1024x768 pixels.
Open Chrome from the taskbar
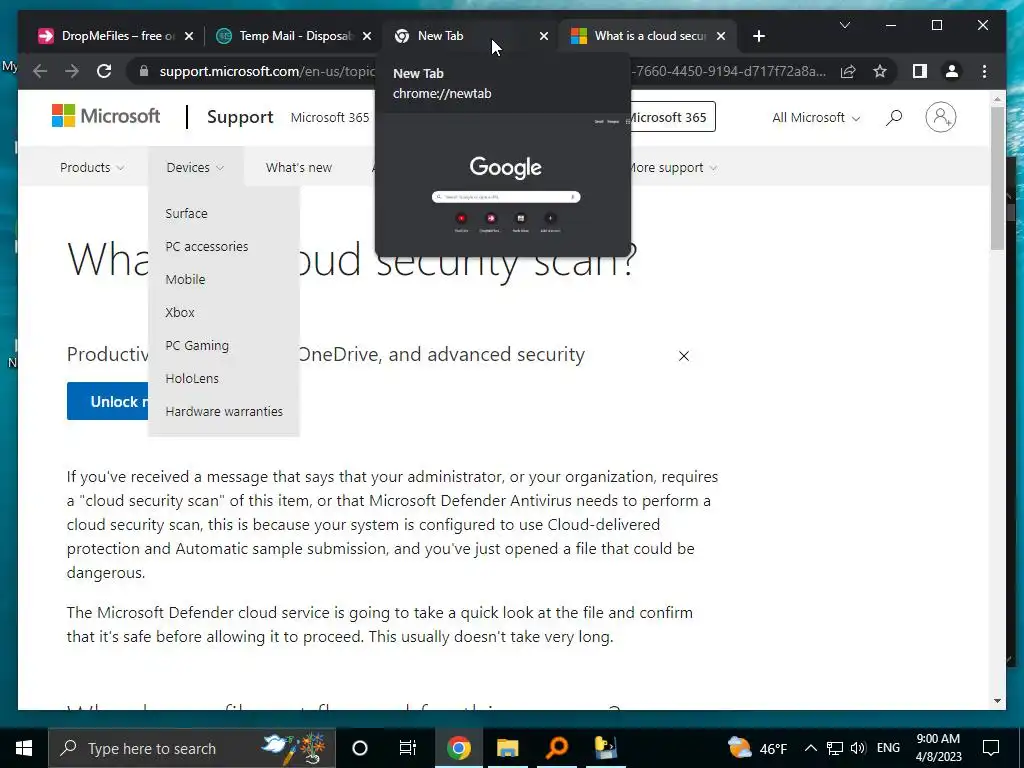click(x=458, y=748)
